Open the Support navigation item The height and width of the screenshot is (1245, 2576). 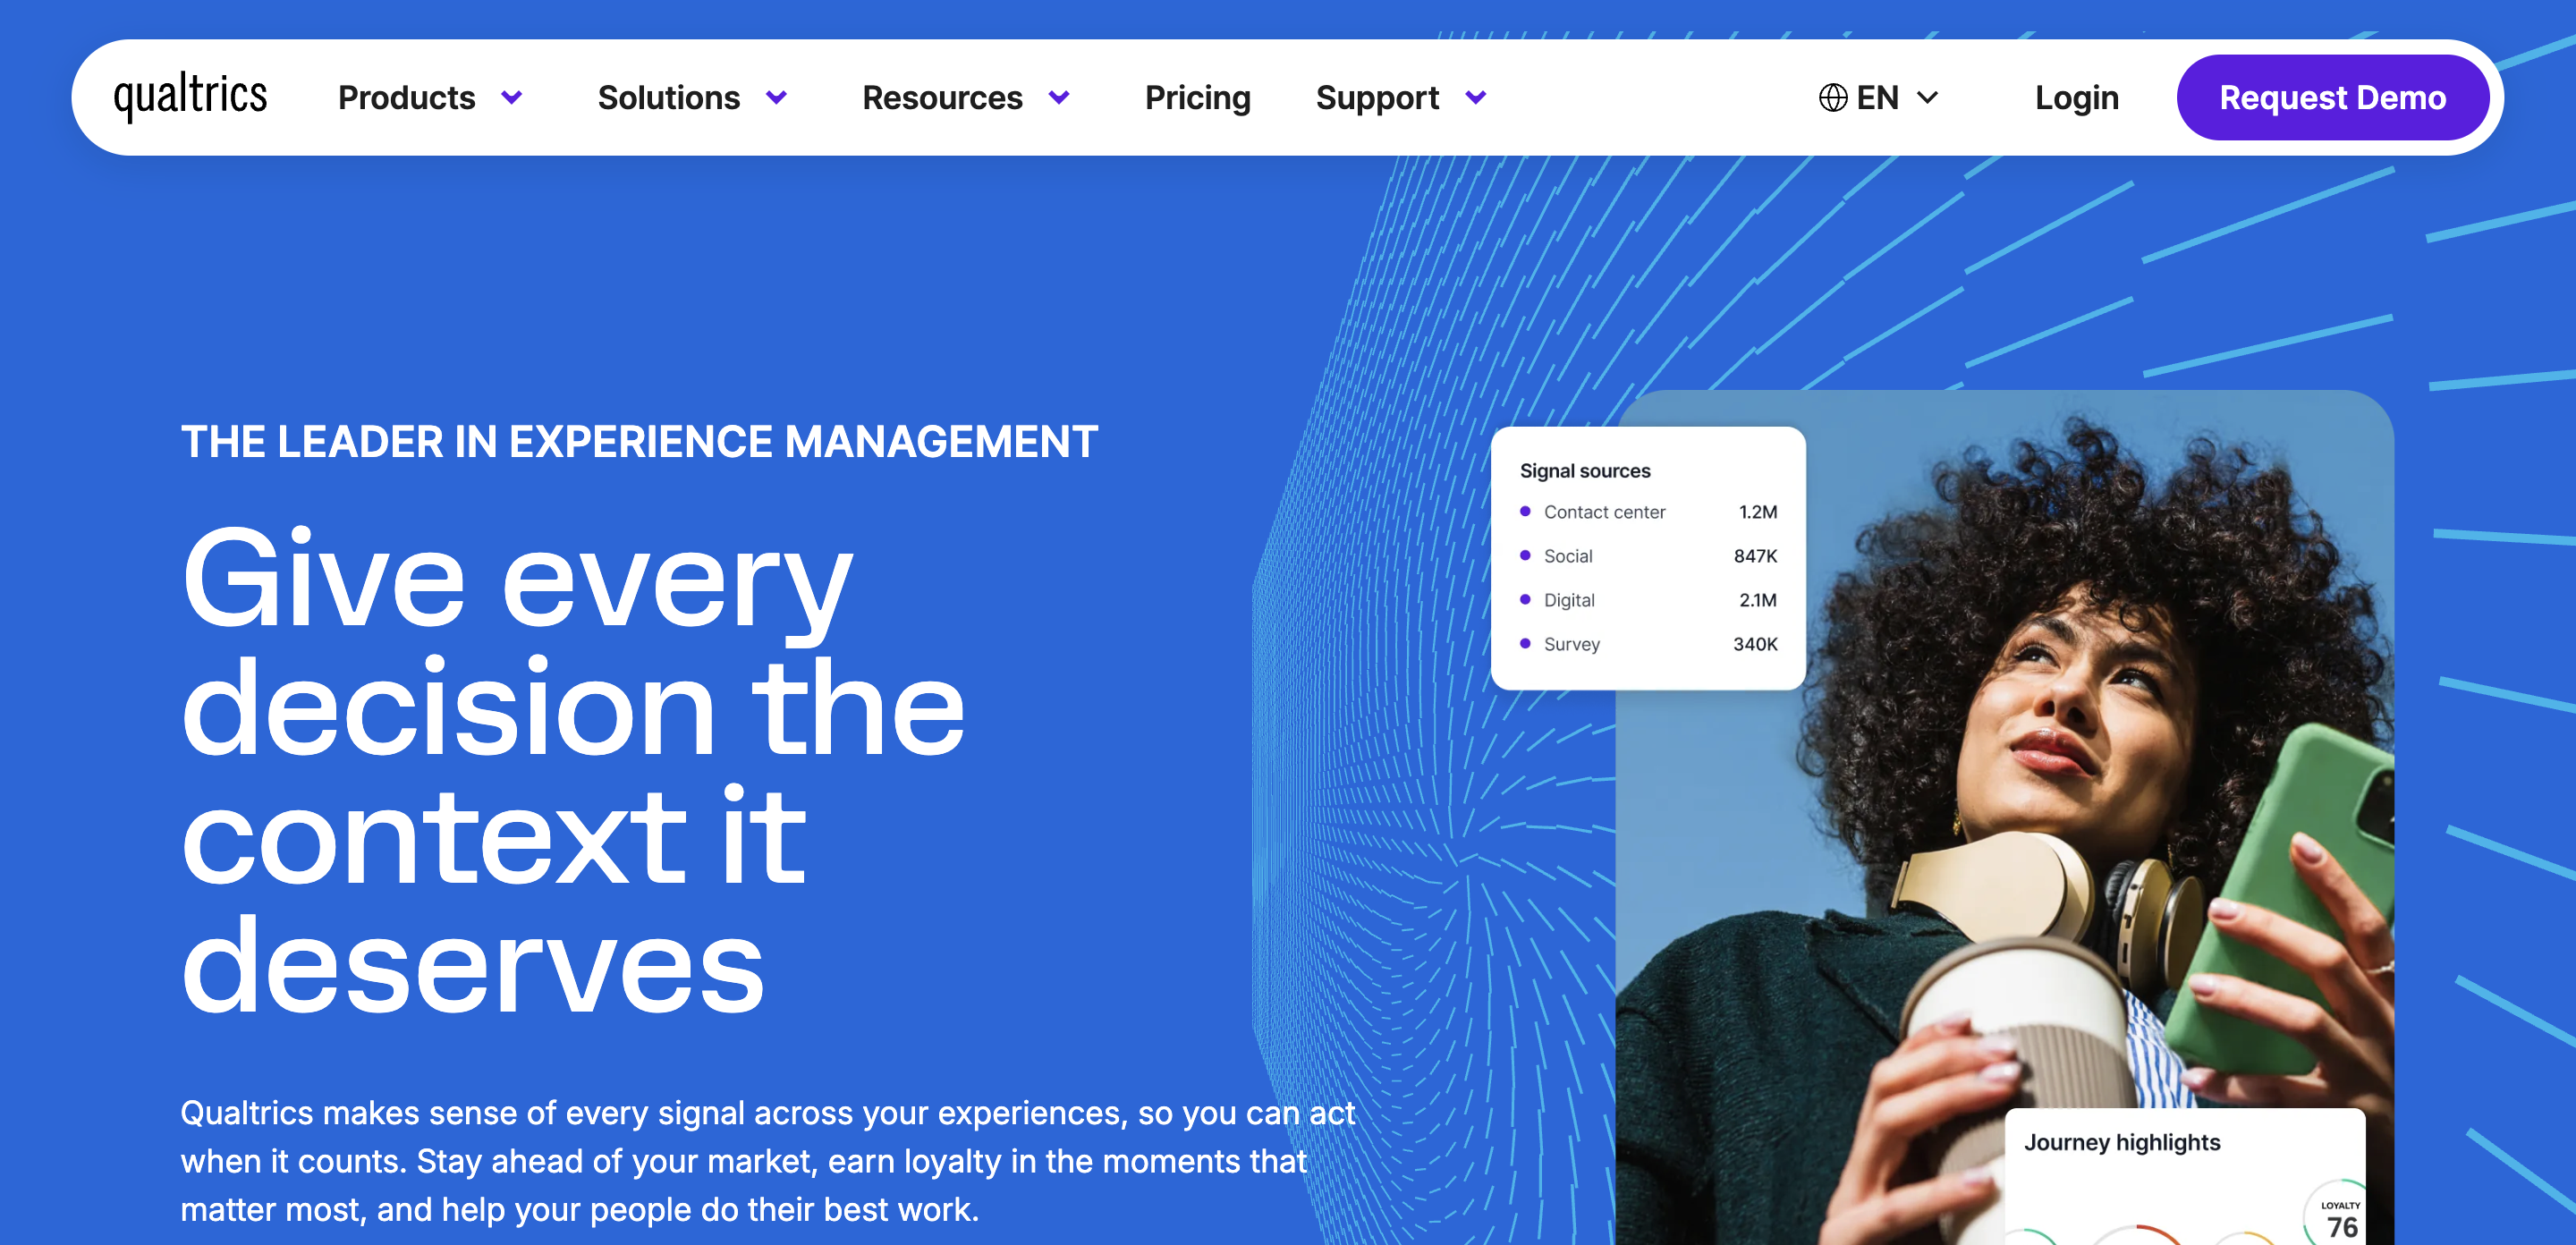pos(1377,98)
